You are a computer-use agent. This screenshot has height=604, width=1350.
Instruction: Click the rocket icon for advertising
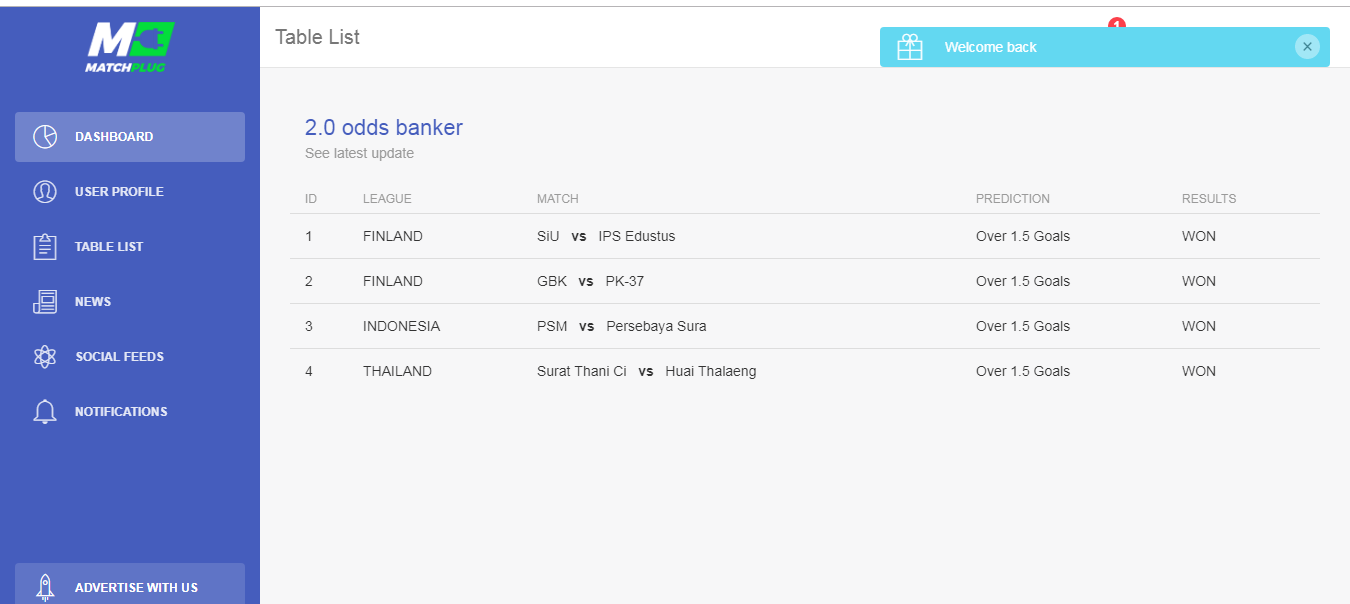45,587
